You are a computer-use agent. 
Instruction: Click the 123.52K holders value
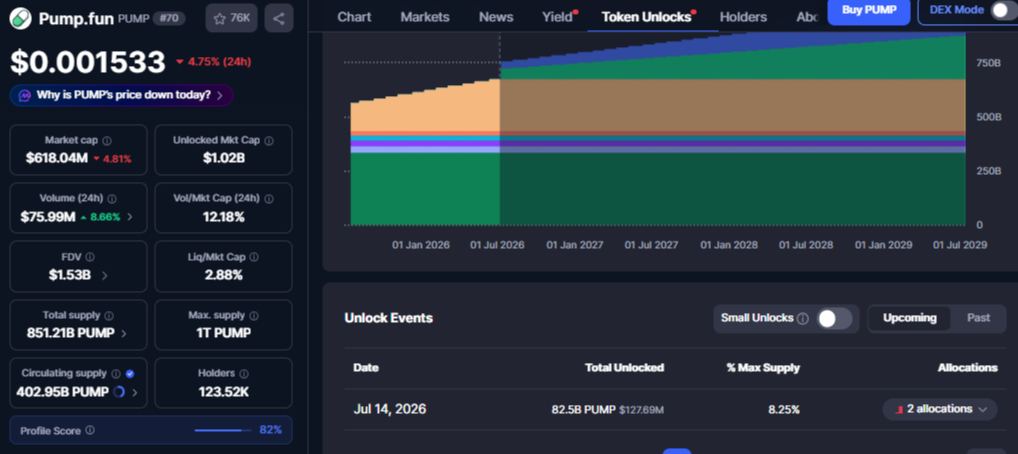223,392
